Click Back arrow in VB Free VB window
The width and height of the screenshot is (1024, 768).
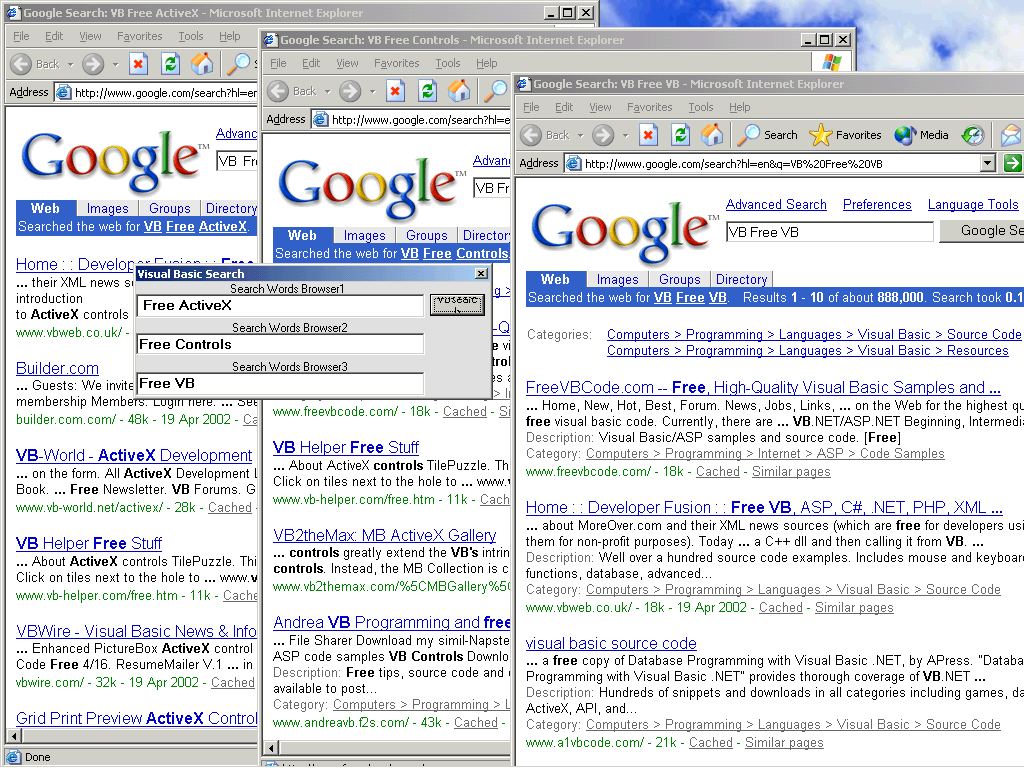[531, 135]
